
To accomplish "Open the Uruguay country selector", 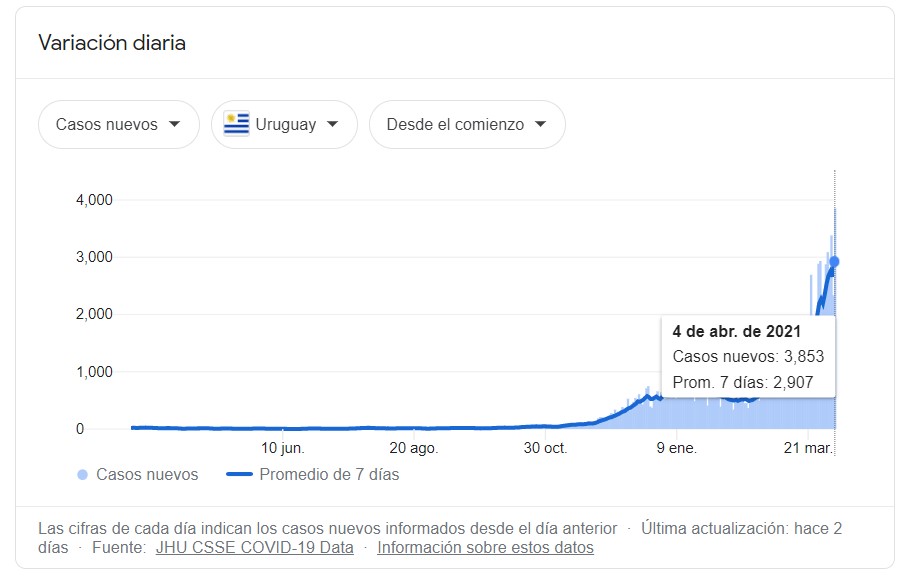I will pyautogui.click(x=284, y=125).
